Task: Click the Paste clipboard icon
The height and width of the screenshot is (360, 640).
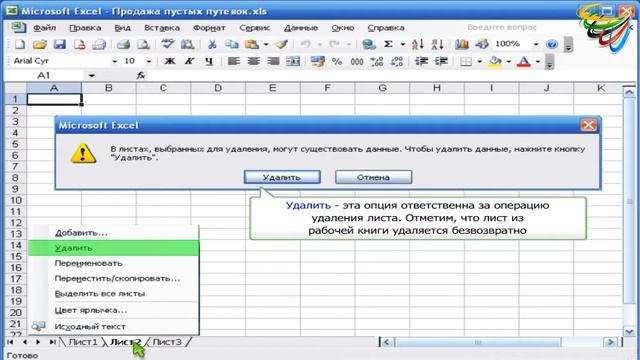Action: [x=252, y=44]
